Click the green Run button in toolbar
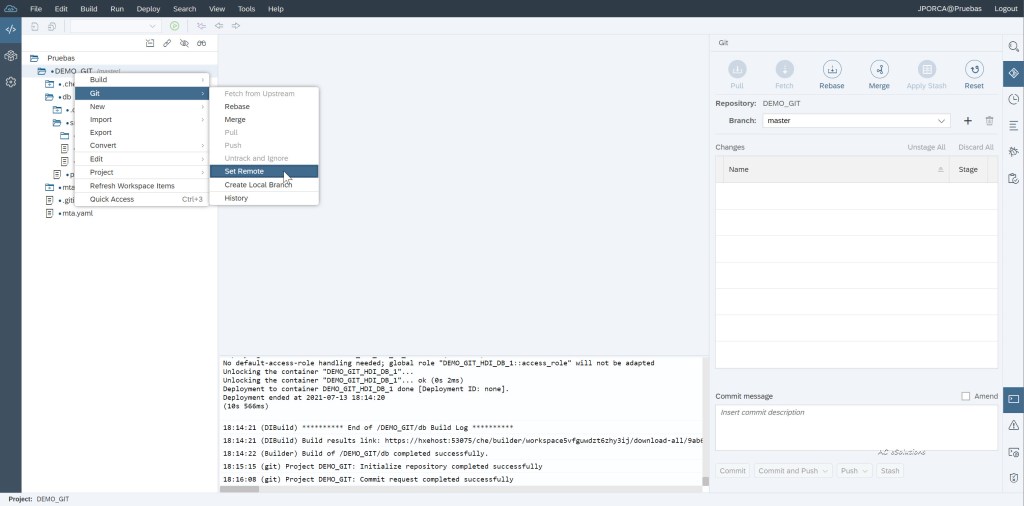 coord(175,25)
